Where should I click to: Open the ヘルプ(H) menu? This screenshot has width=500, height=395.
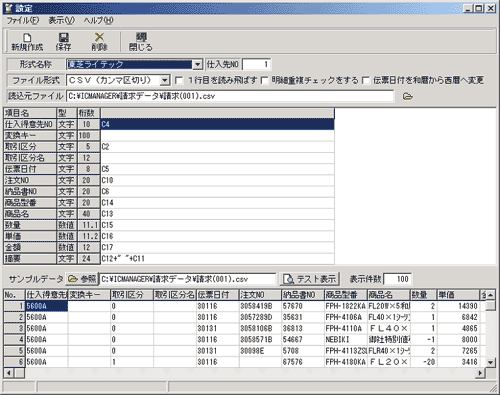(x=98, y=21)
